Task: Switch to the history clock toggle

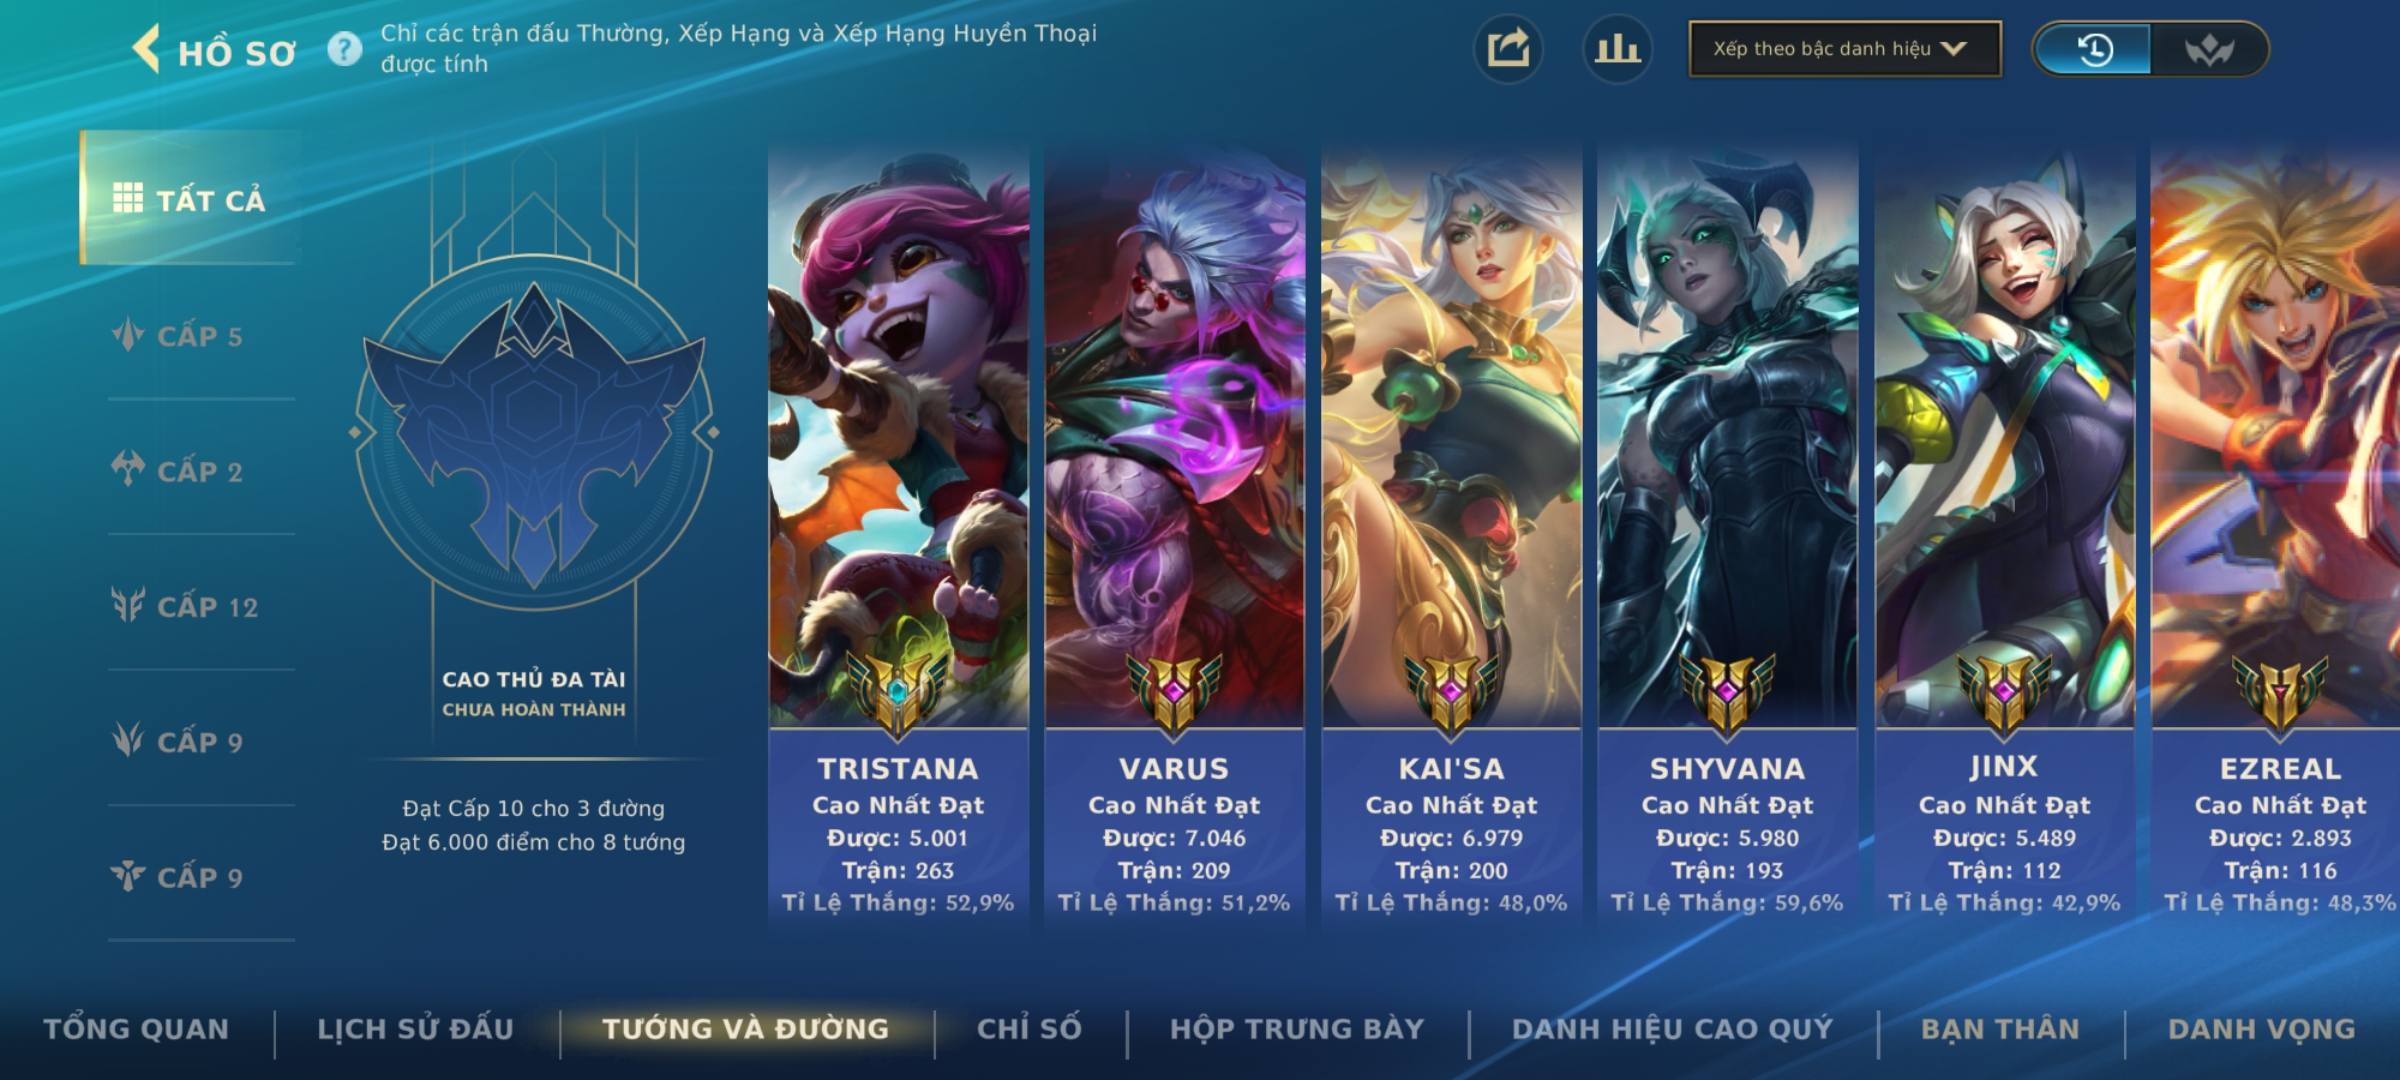Action: point(2093,49)
